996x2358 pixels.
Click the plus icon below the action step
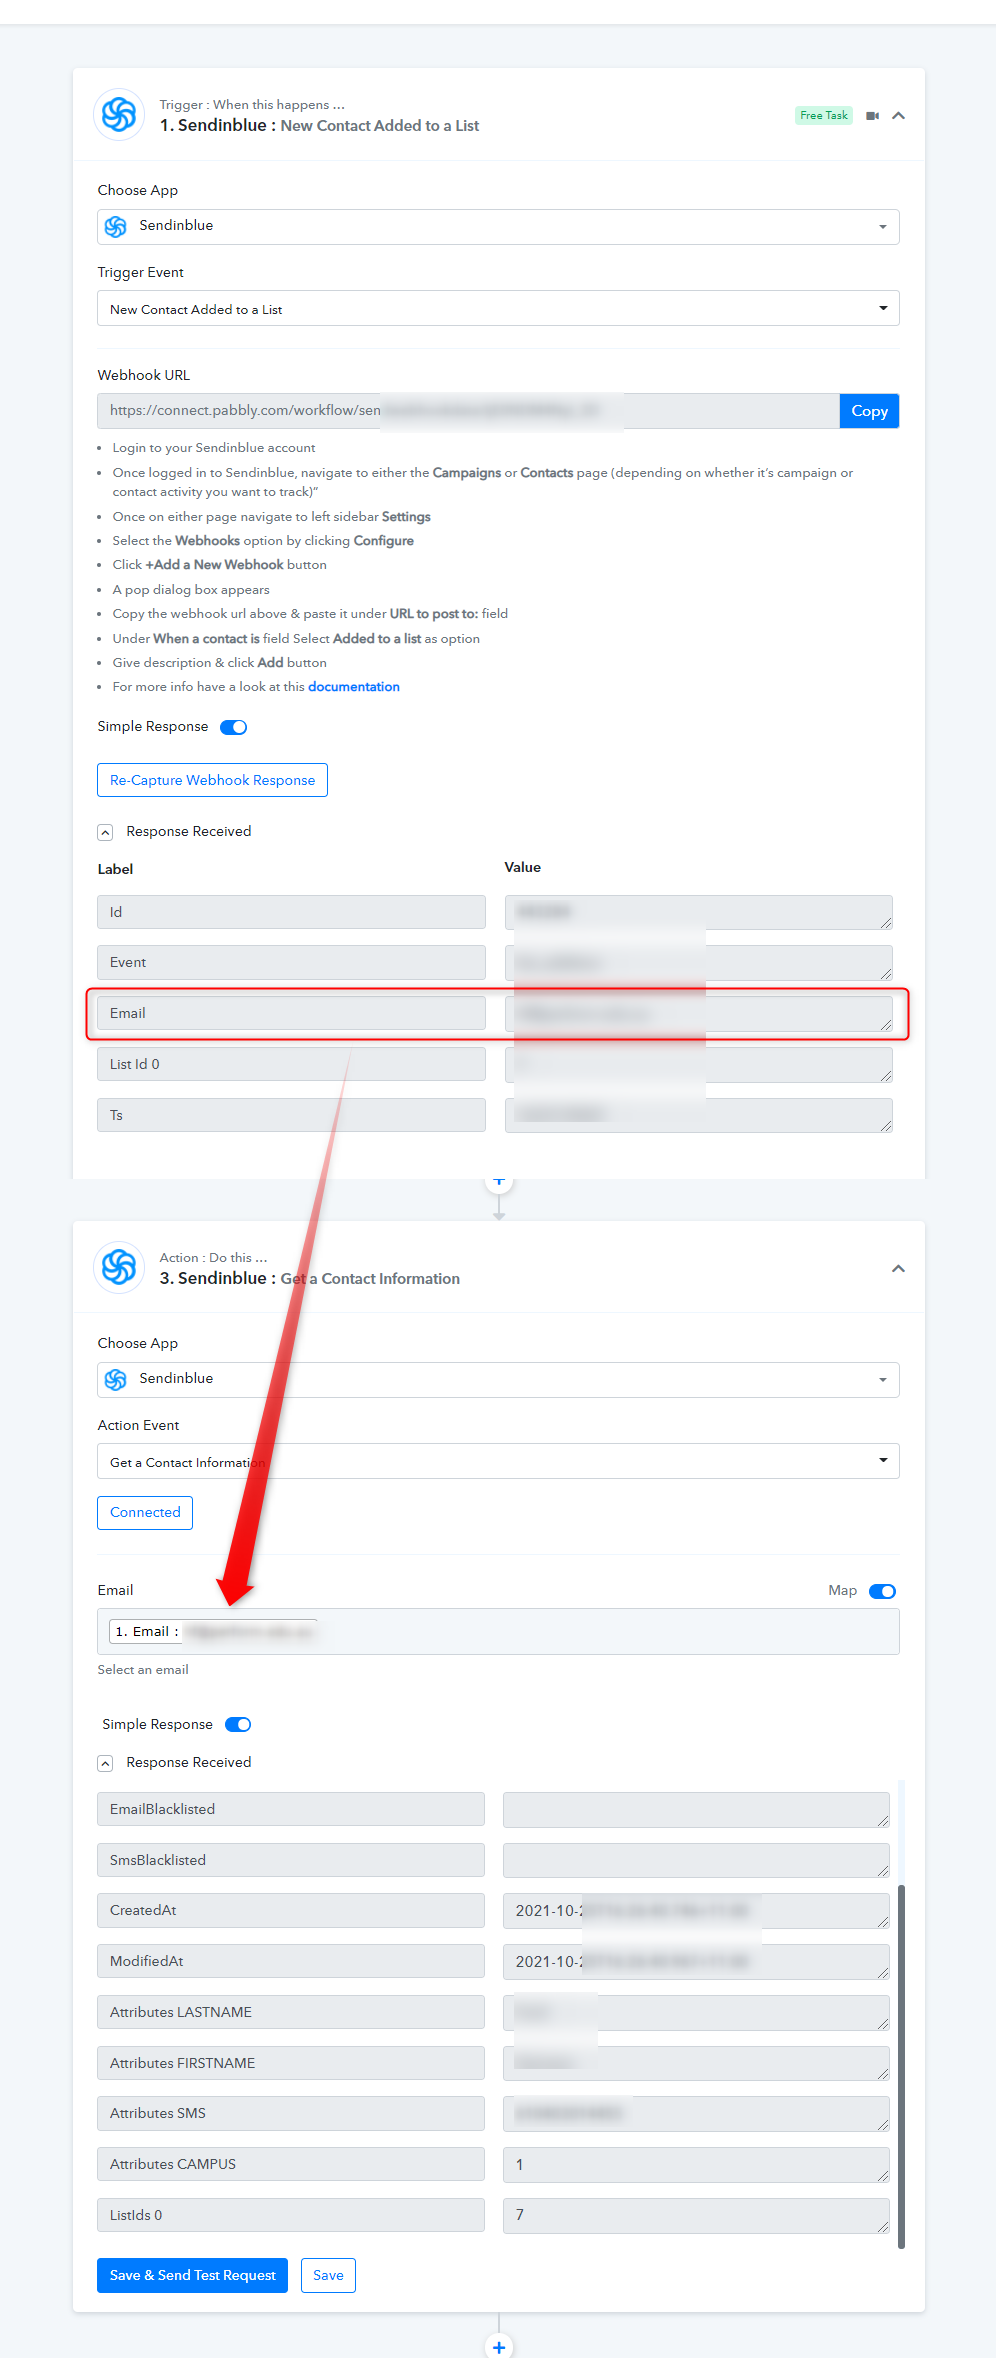499,2345
